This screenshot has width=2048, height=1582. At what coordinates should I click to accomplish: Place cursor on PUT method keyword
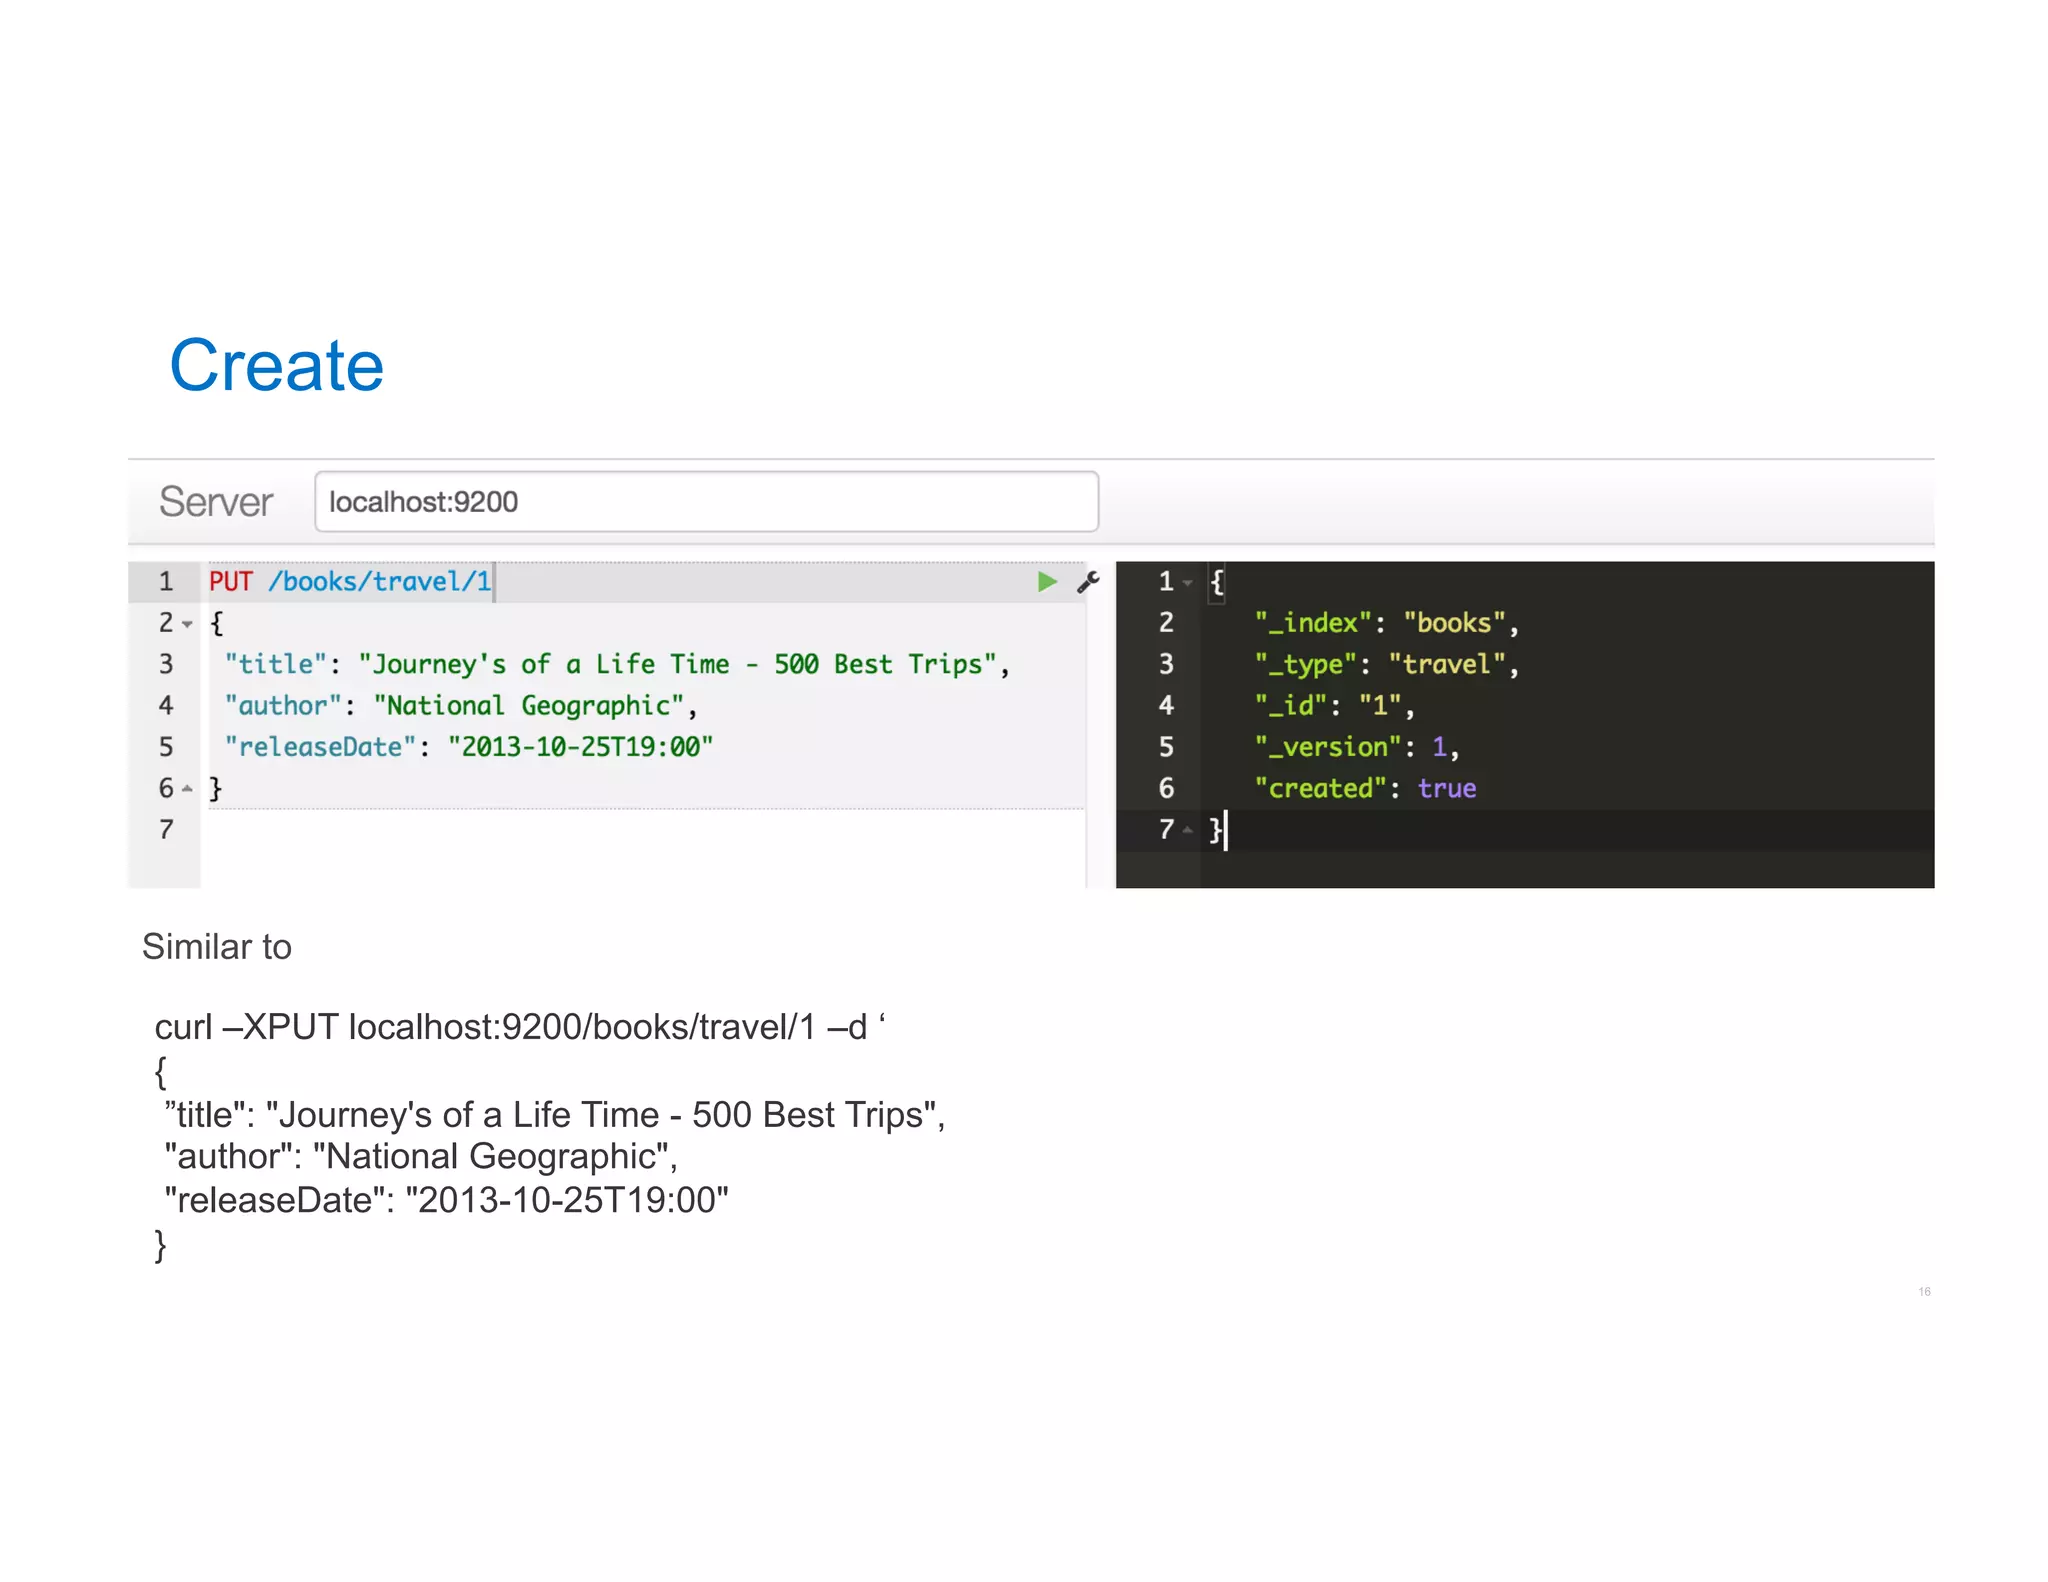click(x=230, y=582)
